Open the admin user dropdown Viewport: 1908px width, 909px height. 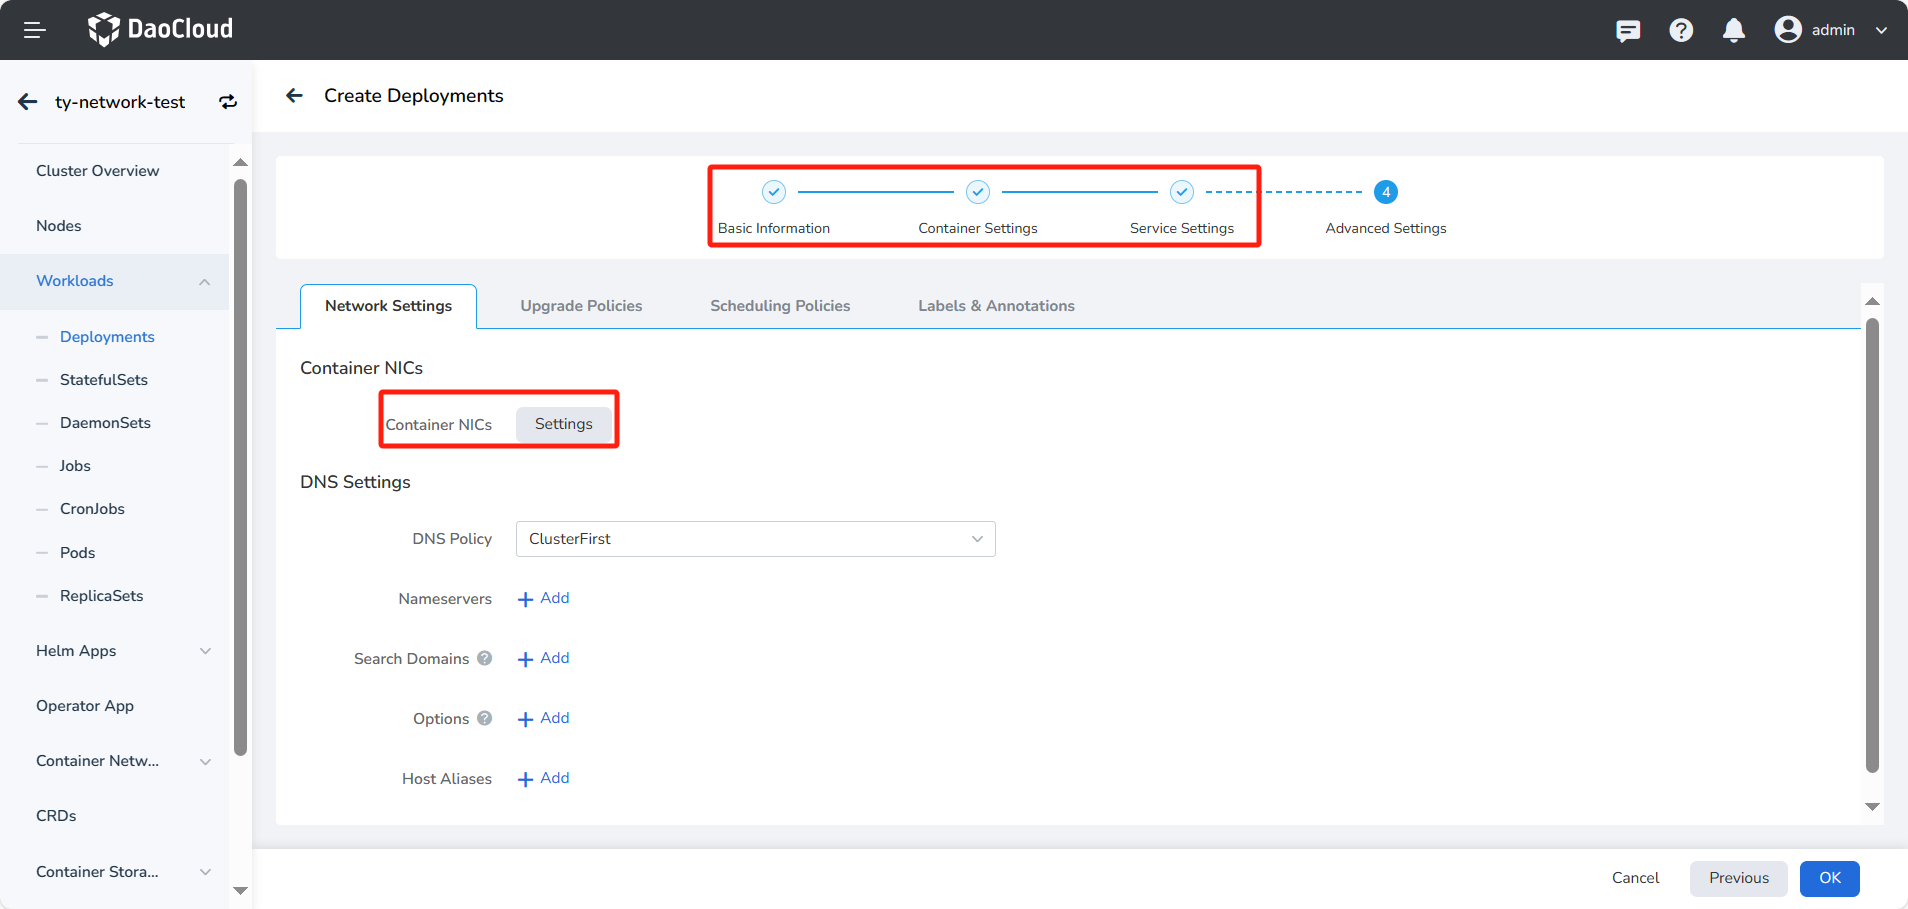point(1831,30)
